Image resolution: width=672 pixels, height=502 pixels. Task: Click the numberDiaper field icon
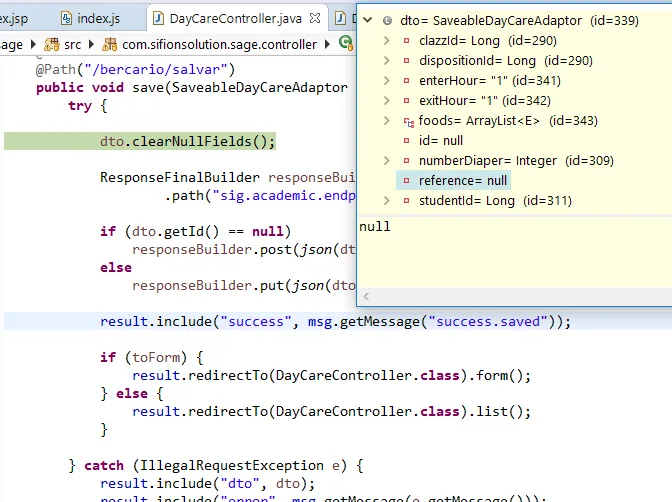click(x=406, y=161)
